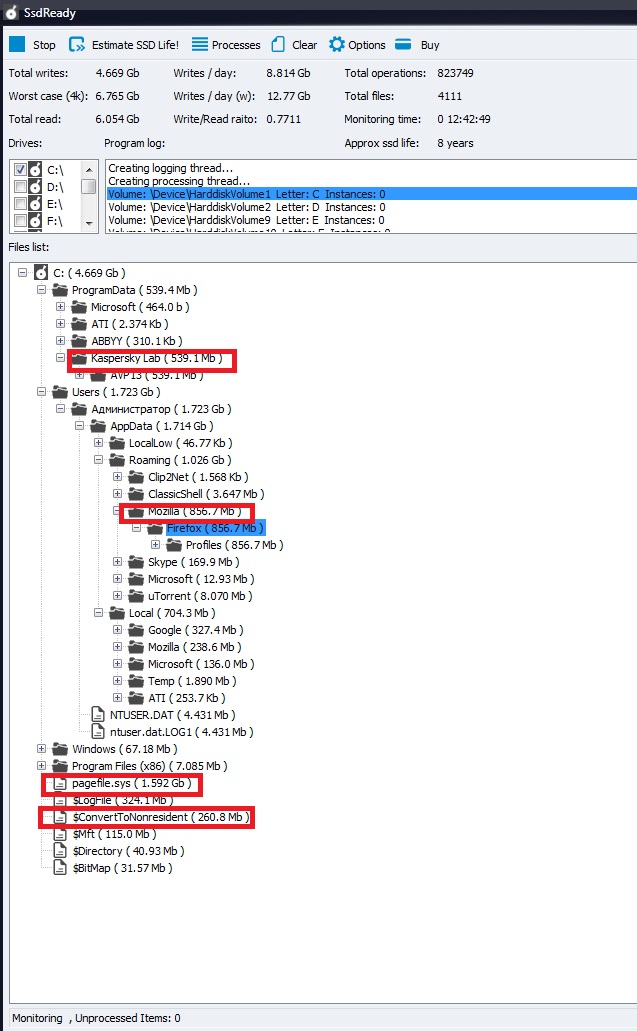Select Clip2Net ( 1.568 Kb ) row

(198, 477)
